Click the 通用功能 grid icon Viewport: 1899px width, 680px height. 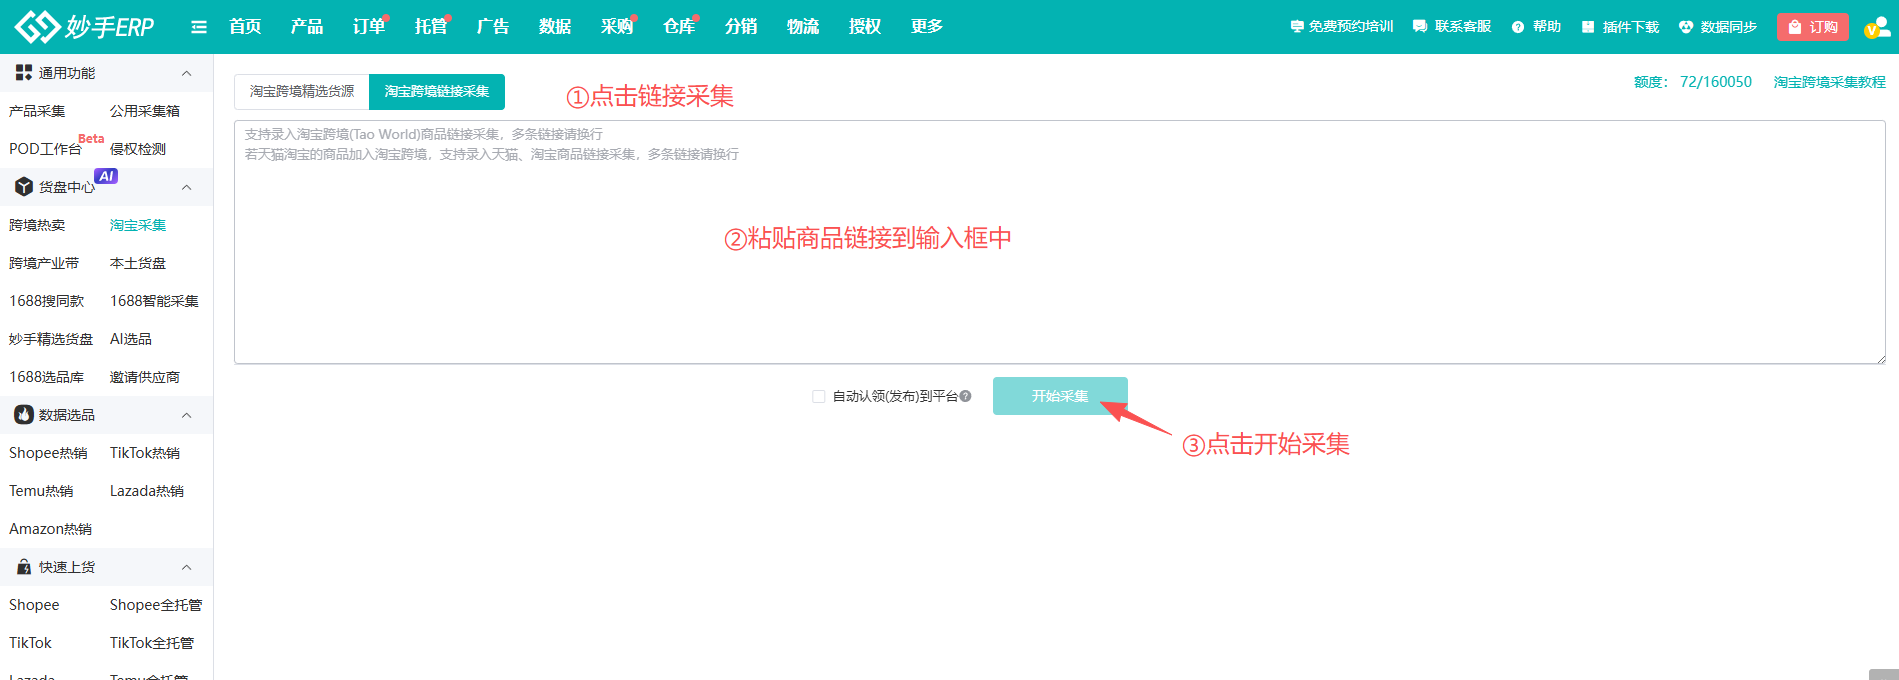pos(24,73)
